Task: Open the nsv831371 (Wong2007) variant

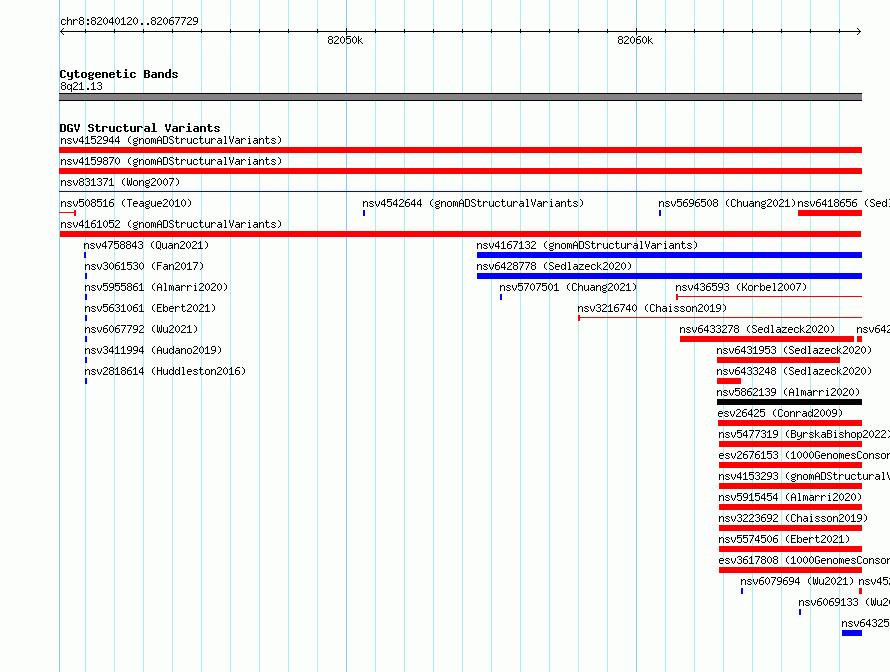Action: coord(120,182)
